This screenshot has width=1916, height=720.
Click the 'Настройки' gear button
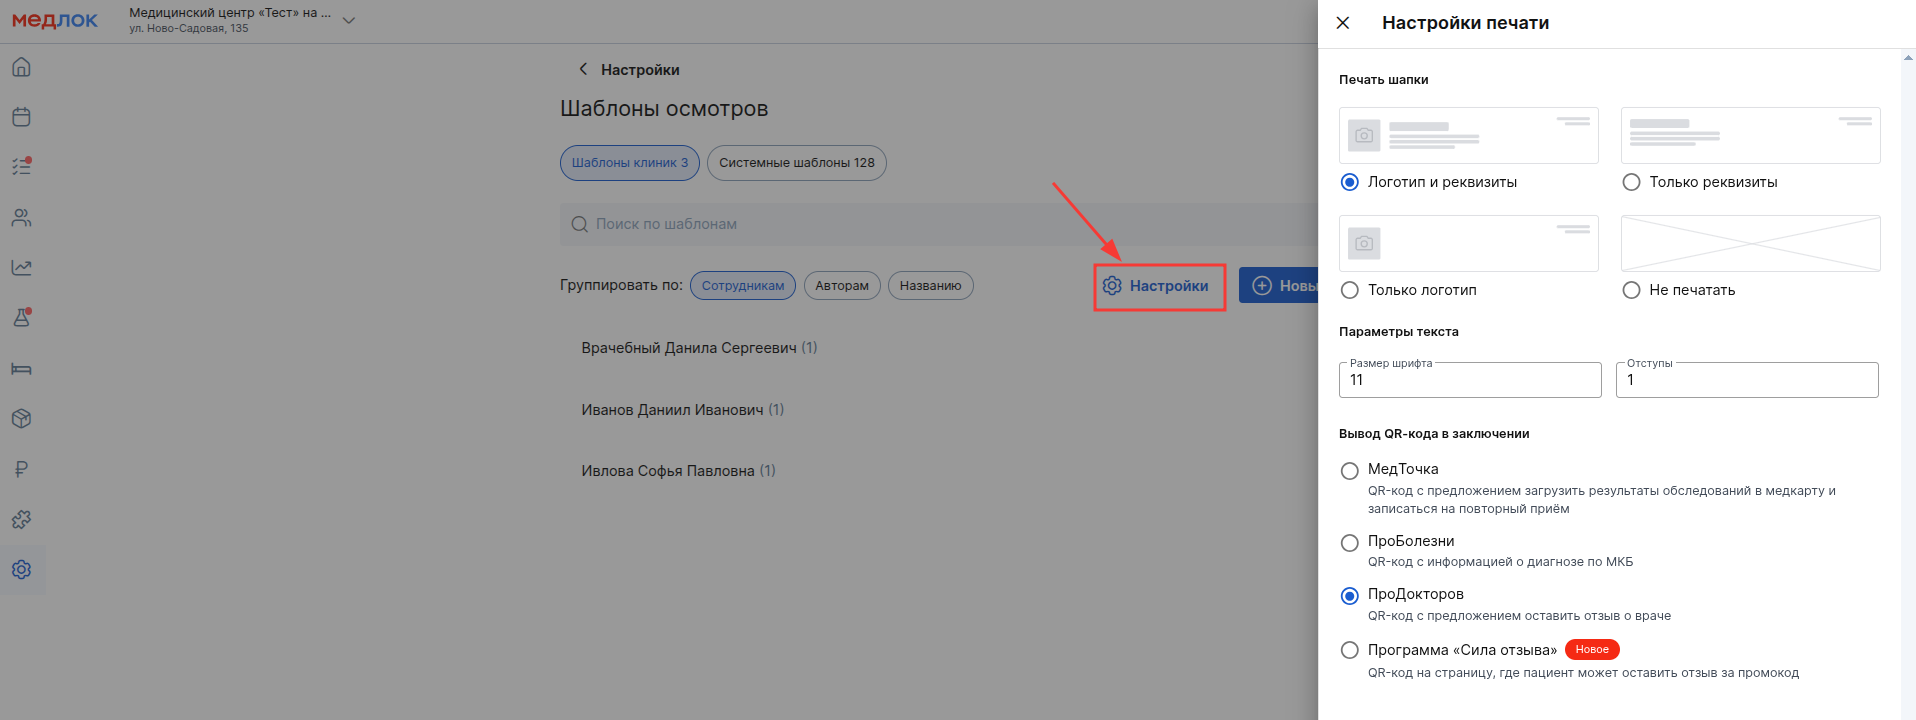tap(1158, 286)
